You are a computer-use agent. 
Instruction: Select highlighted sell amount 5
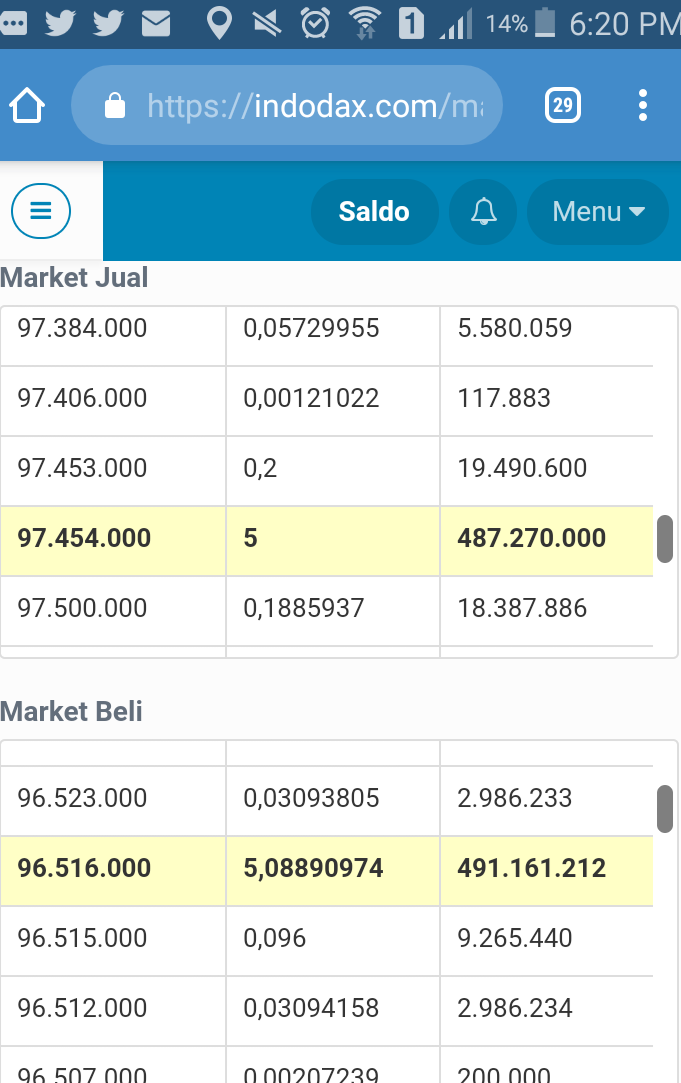tap(250, 538)
